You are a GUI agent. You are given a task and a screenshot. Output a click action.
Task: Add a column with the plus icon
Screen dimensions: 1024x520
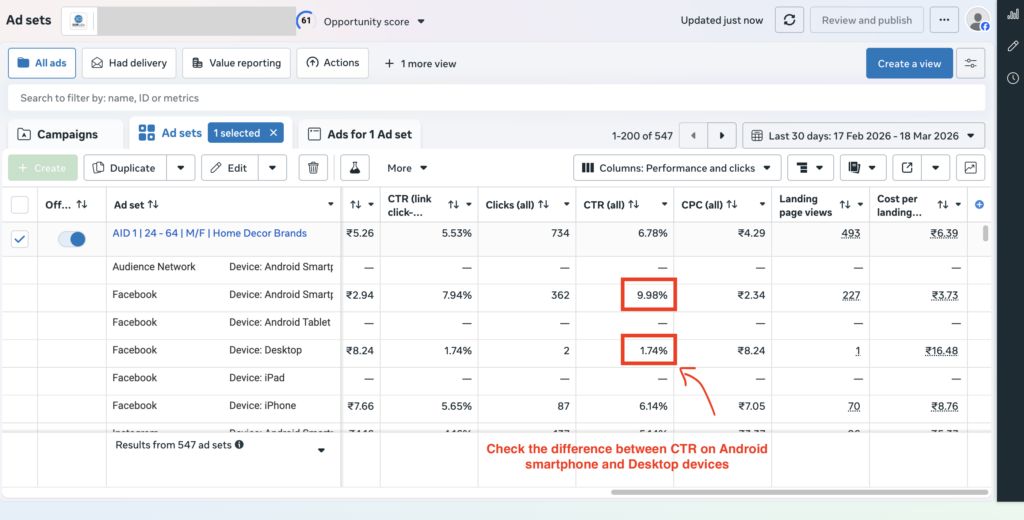[x=979, y=204]
